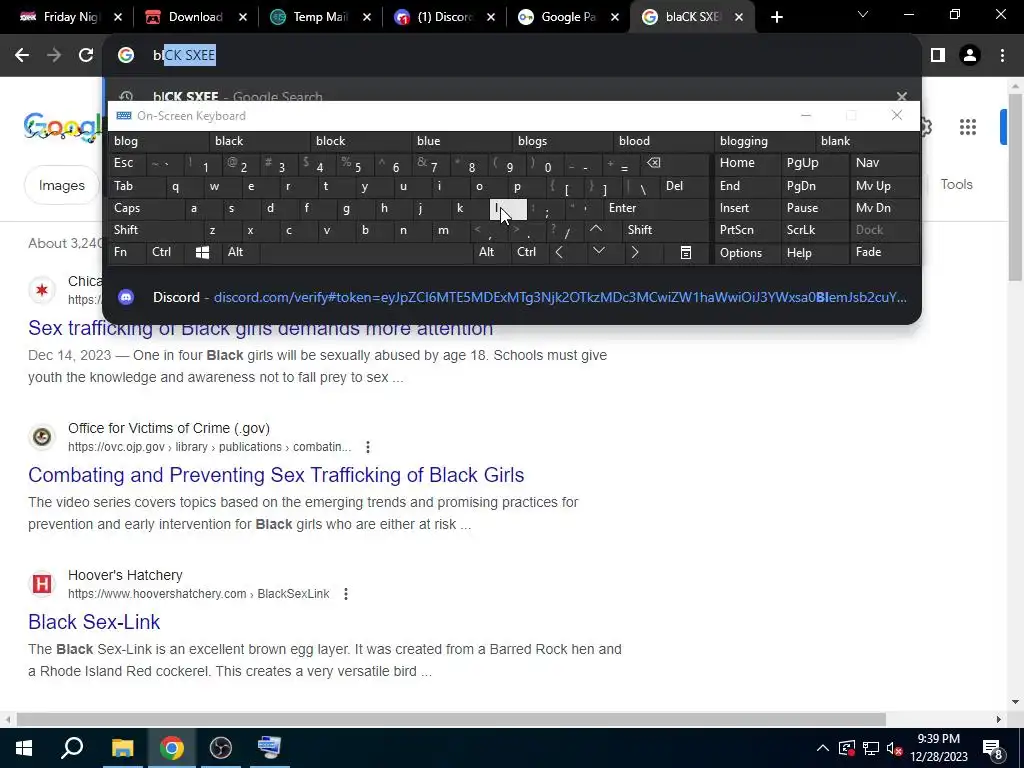Viewport: 1024px width, 768px height.
Task: Remove the history suggestion with X
Action: click(902, 97)
